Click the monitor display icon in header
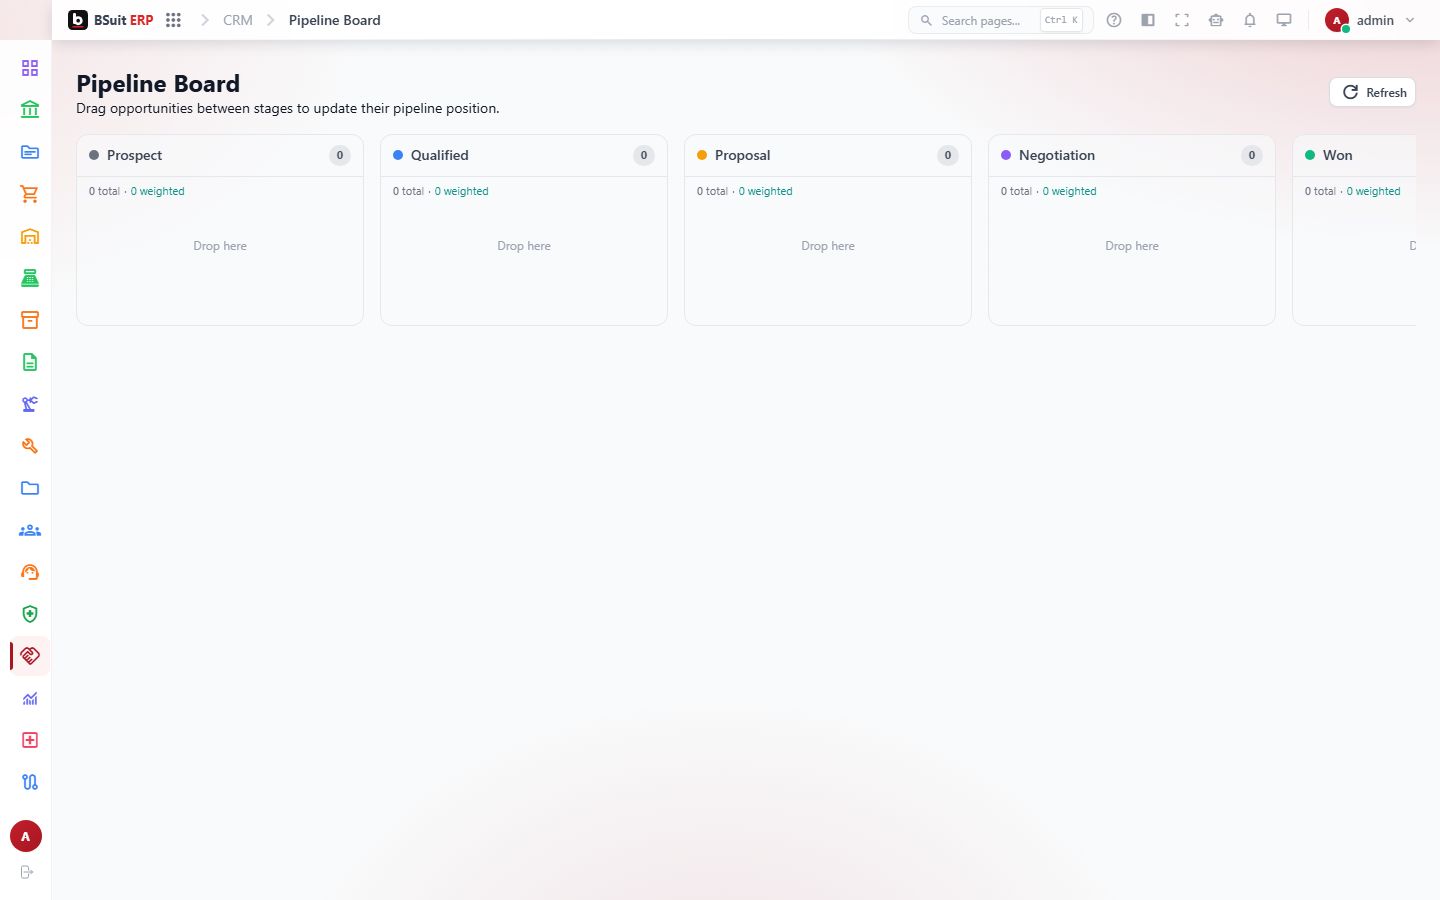The width and height of the screenshot is (1440, 900). 1284,20
